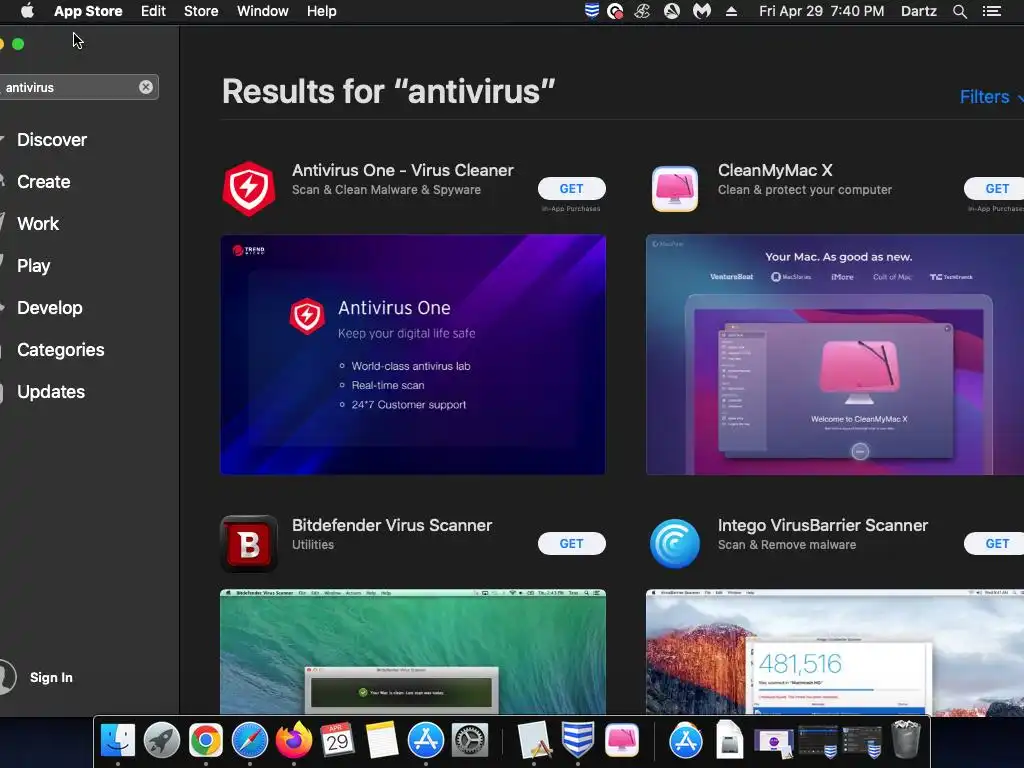This screenshot has height=768, width=1024.
Task: Click subtitle "Scan & Remove malware"
Action: click(787, 545)
